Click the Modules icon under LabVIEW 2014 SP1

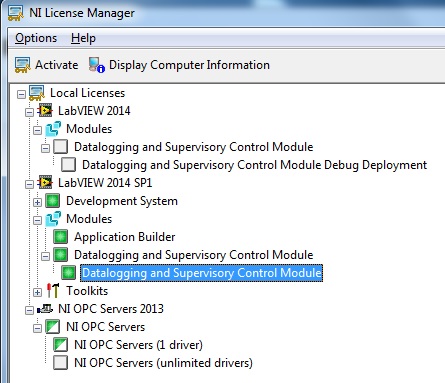(x=53, y=219)
